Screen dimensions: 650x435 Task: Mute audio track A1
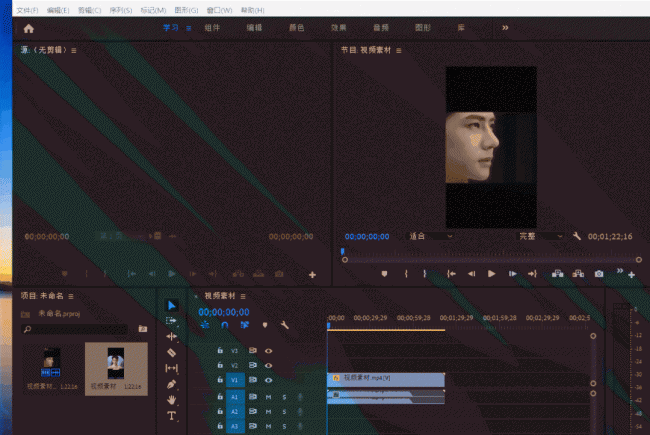point(268,397)
